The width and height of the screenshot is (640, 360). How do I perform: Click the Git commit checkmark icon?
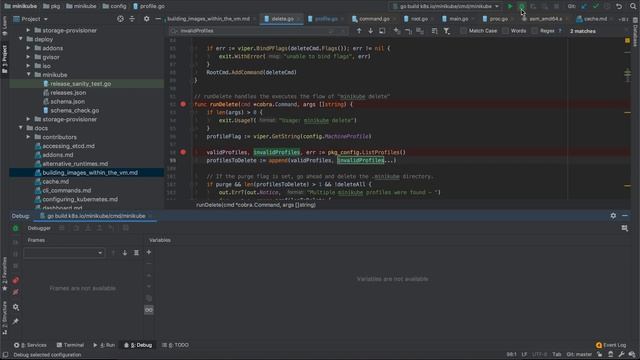596,7
